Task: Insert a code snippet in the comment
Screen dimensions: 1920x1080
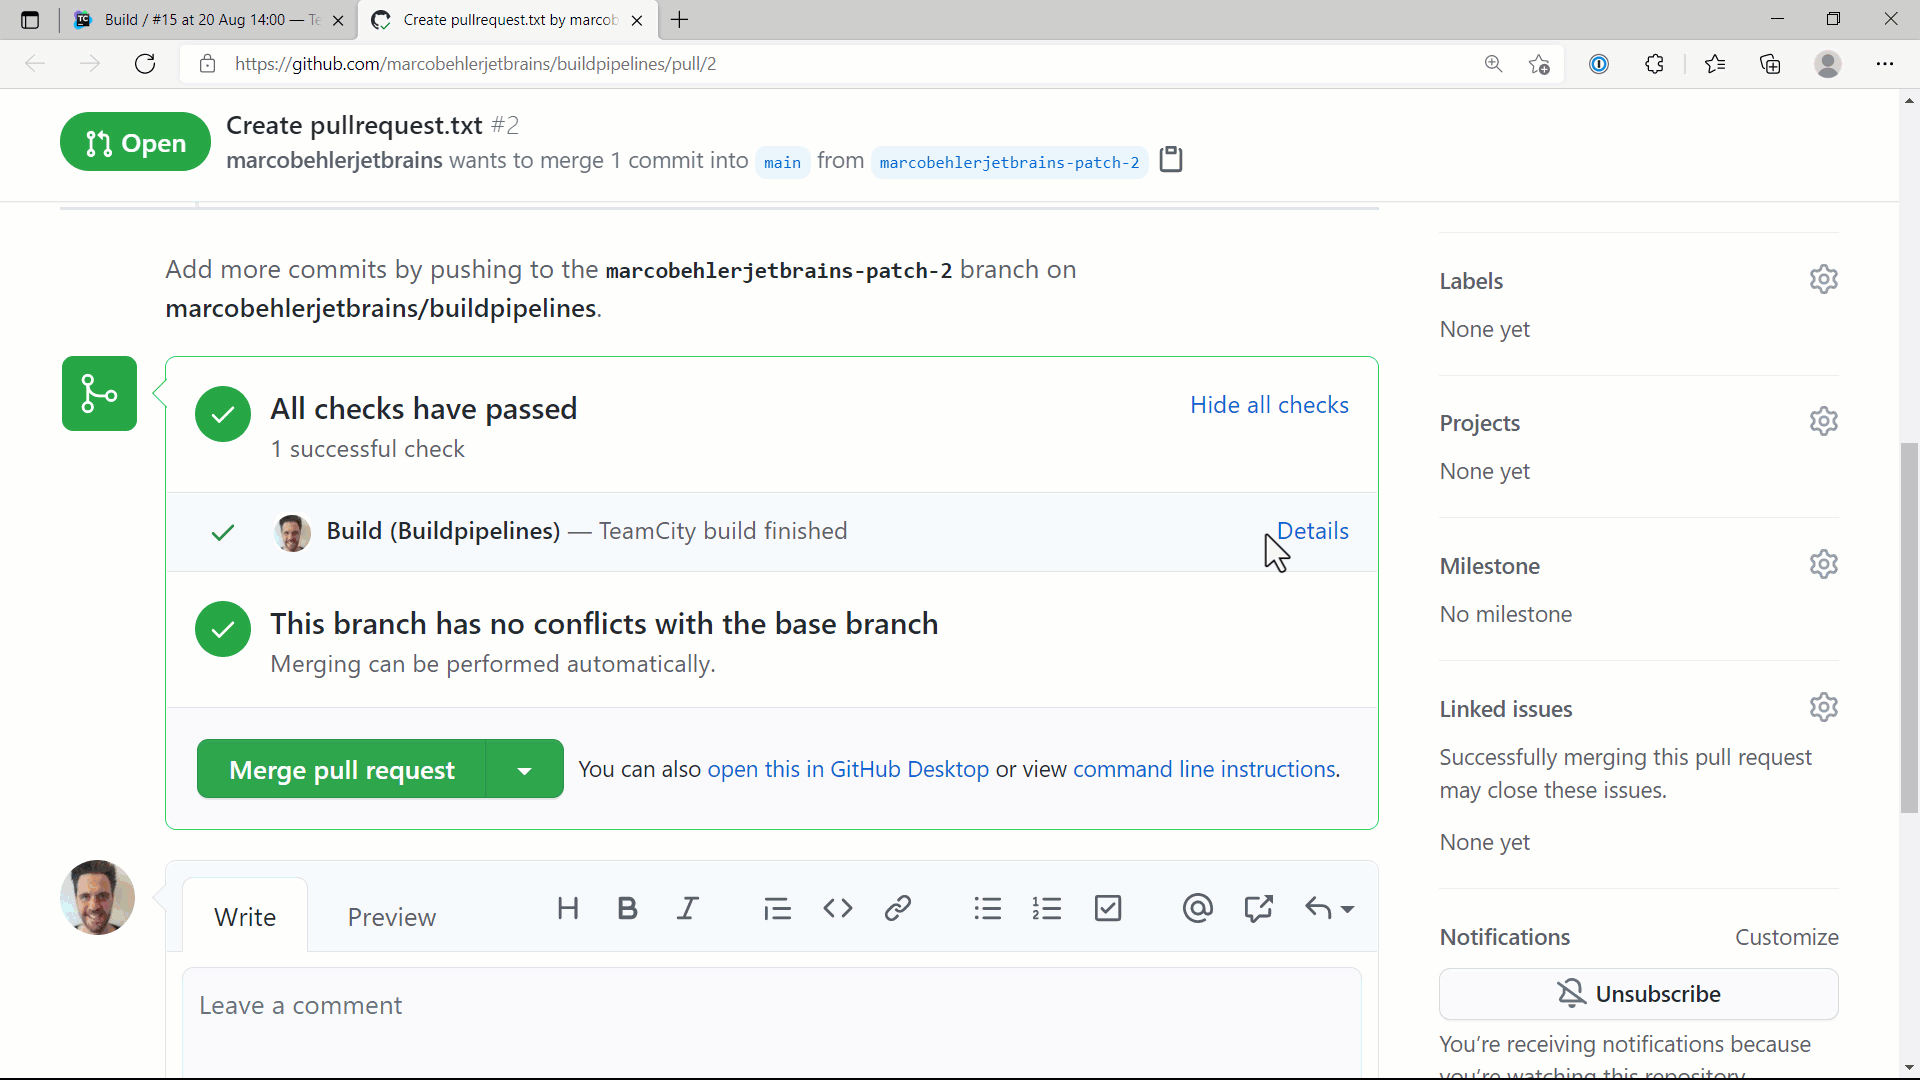Action: [x=838, y=908]
